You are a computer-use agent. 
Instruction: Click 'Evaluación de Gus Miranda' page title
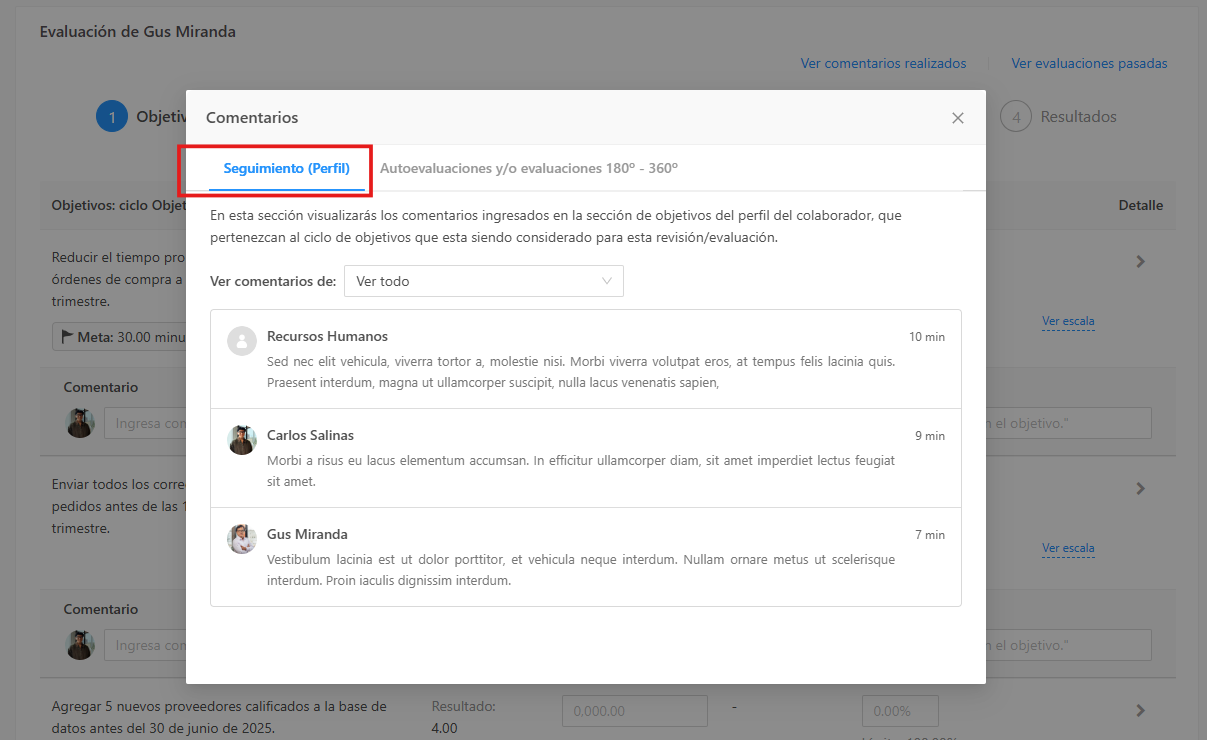[138, 31]
